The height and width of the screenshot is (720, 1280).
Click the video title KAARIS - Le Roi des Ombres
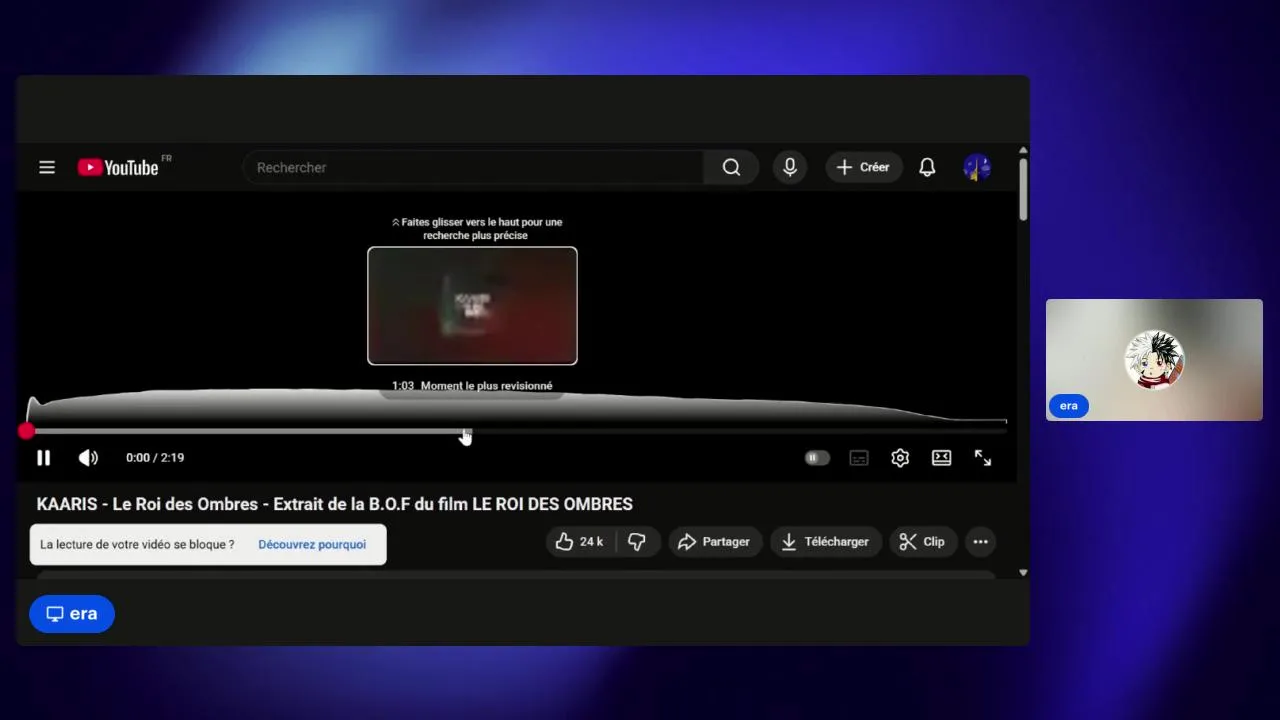coord(335,504)
